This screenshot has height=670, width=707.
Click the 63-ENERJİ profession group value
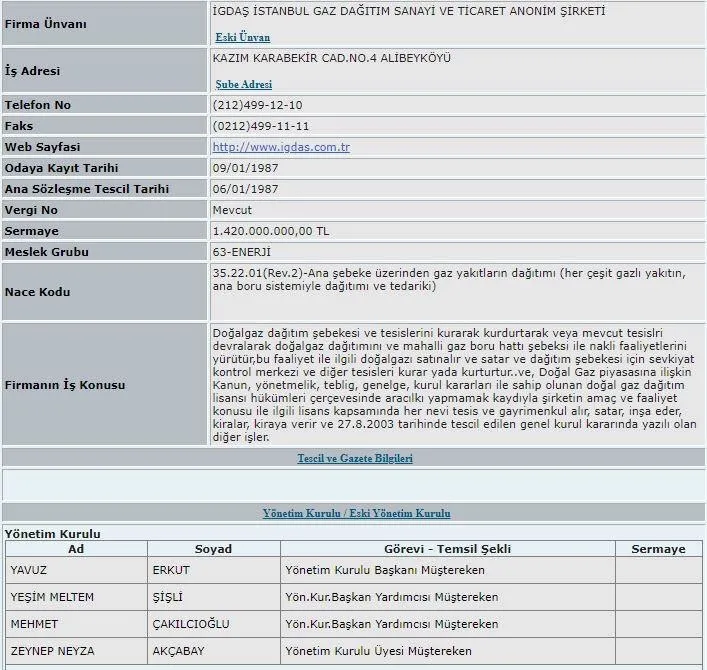pos(242,251)
